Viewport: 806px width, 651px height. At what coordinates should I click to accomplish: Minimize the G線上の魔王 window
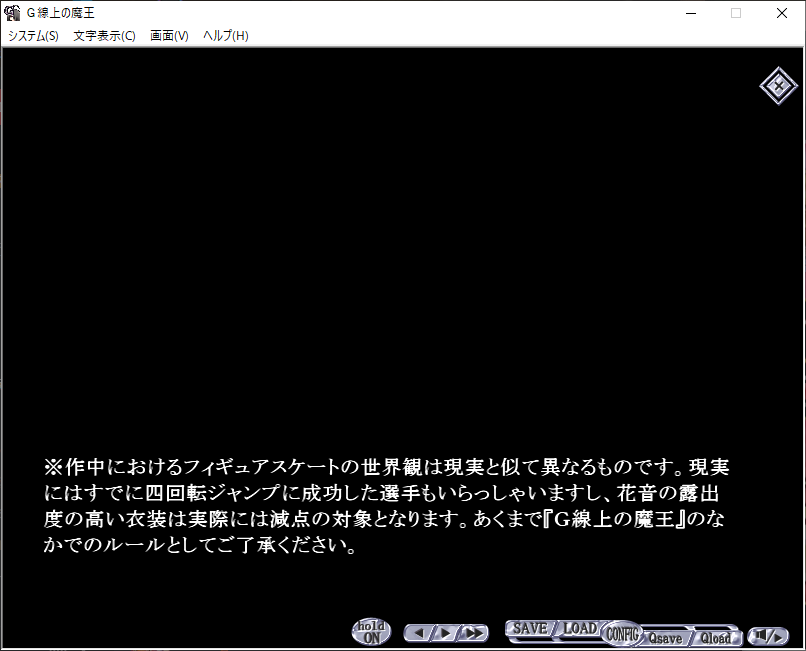(691, 13)
